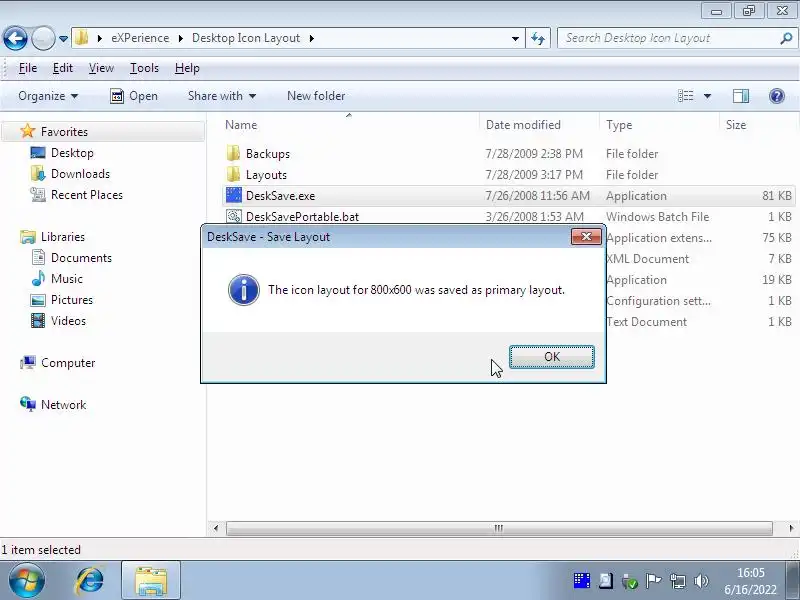This screenshot has height=600, width=800.
Task: Click the taskbar clock showing 16:05
Action: tap(751, 581)
